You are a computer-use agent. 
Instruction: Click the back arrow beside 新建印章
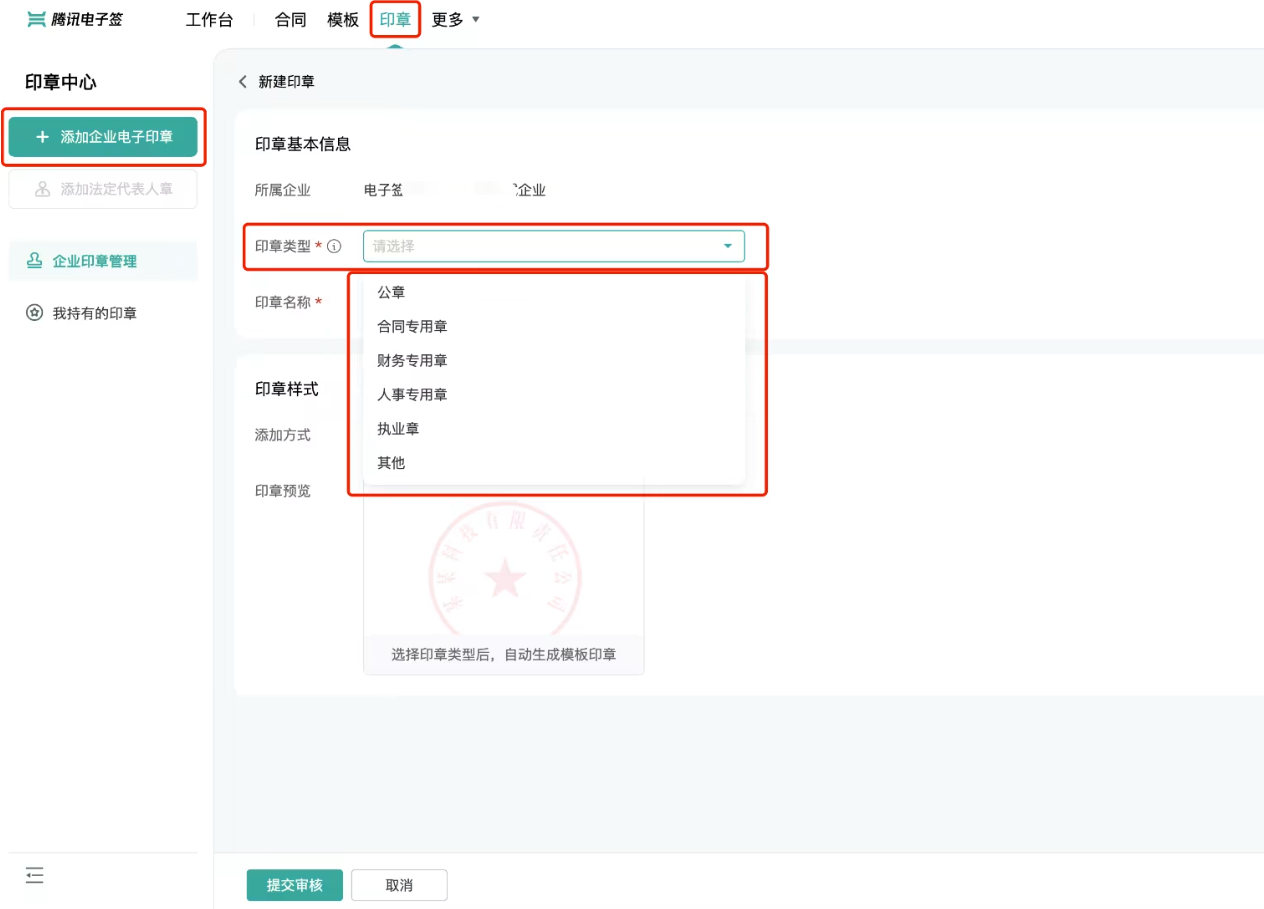click(x=242, y=82)
